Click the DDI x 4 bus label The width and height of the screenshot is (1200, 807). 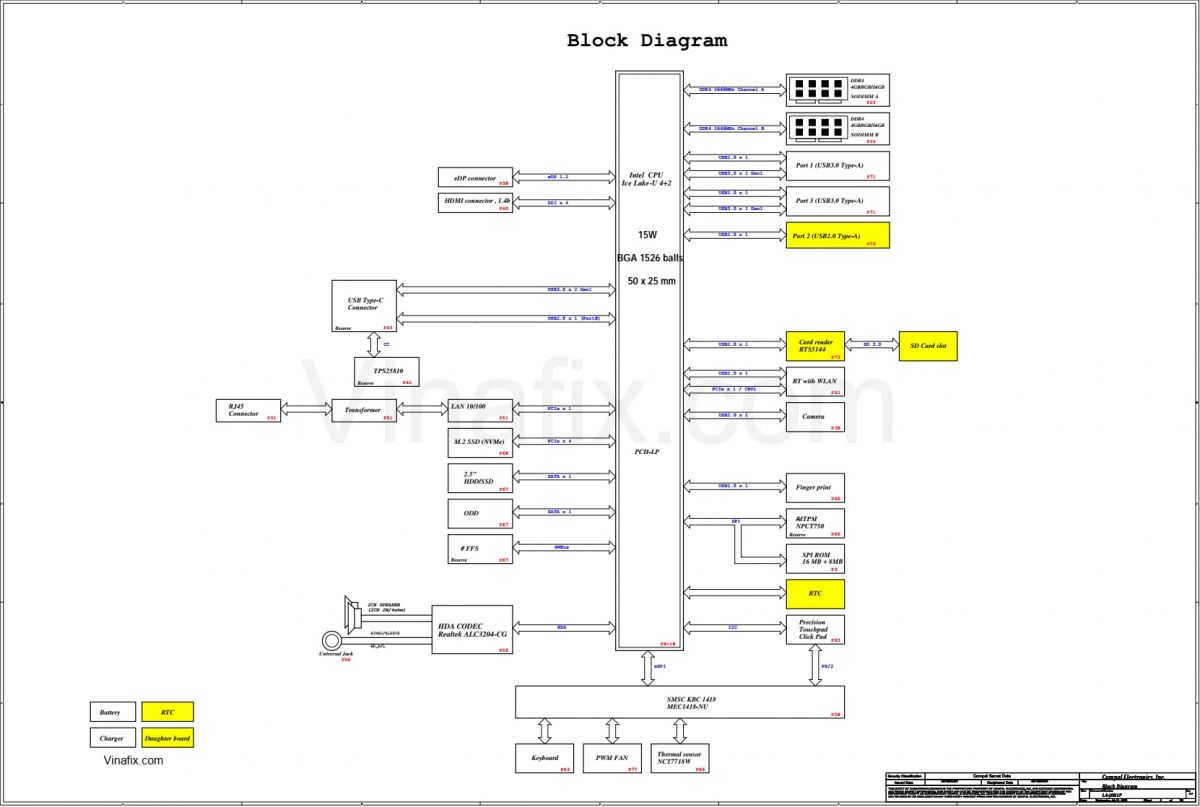pos(558,202)
